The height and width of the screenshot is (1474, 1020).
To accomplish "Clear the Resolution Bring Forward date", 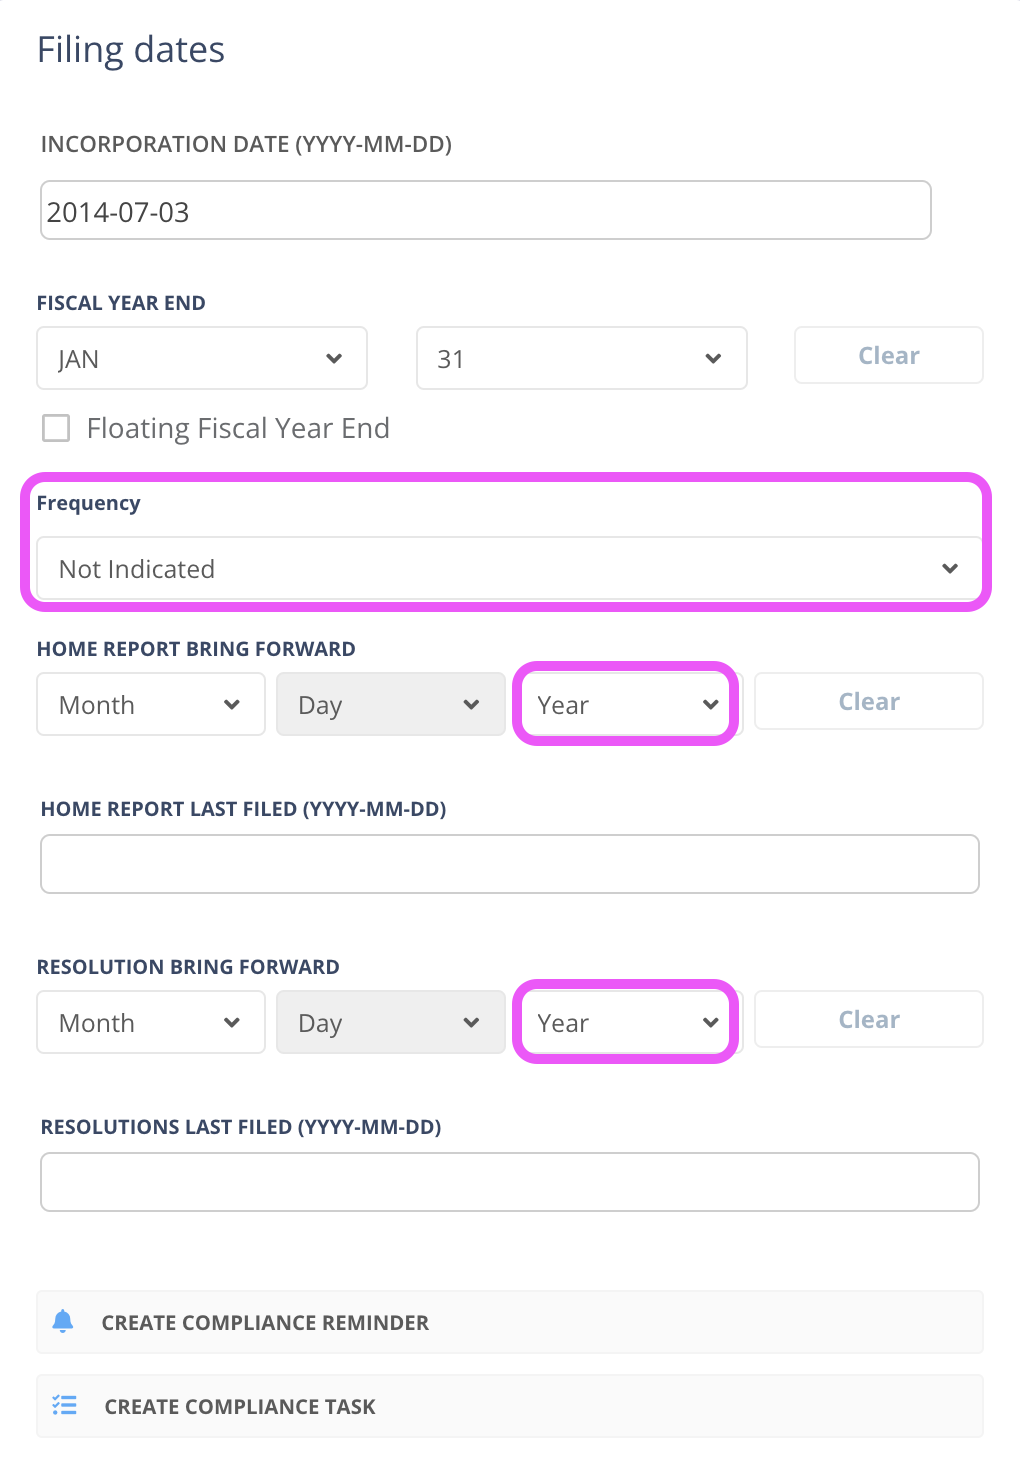I will pos(868,1019).
